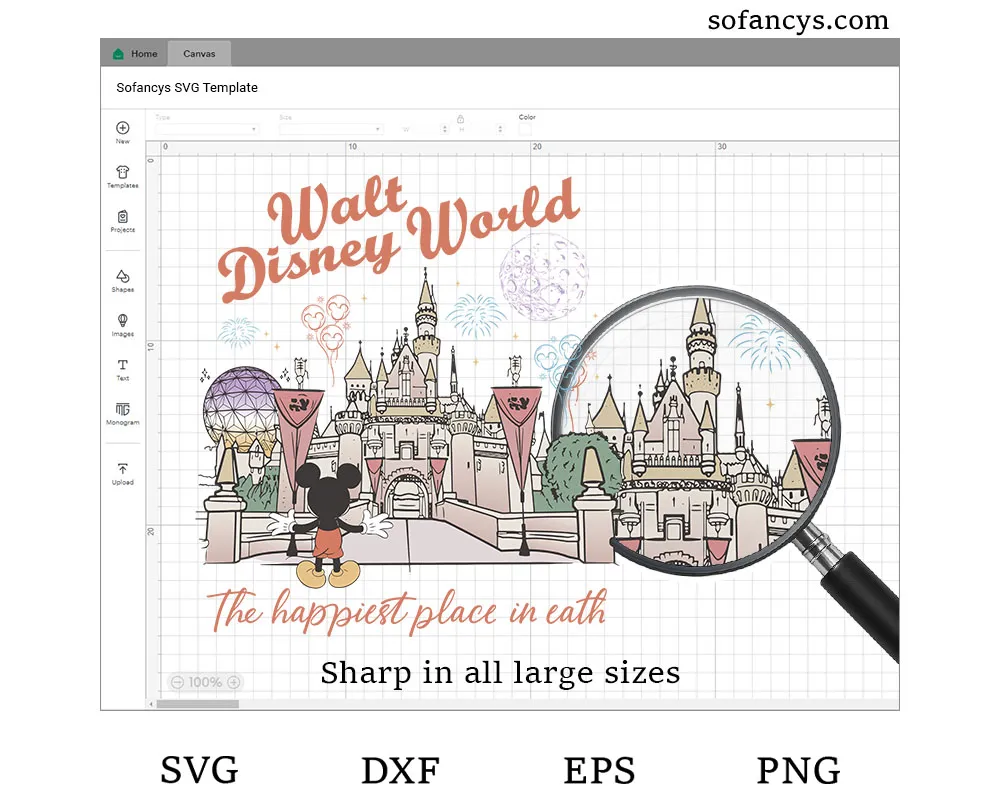The height and width of the screenshot is (800, 1000).
Task: Open the Home tab
Action: 135,54
